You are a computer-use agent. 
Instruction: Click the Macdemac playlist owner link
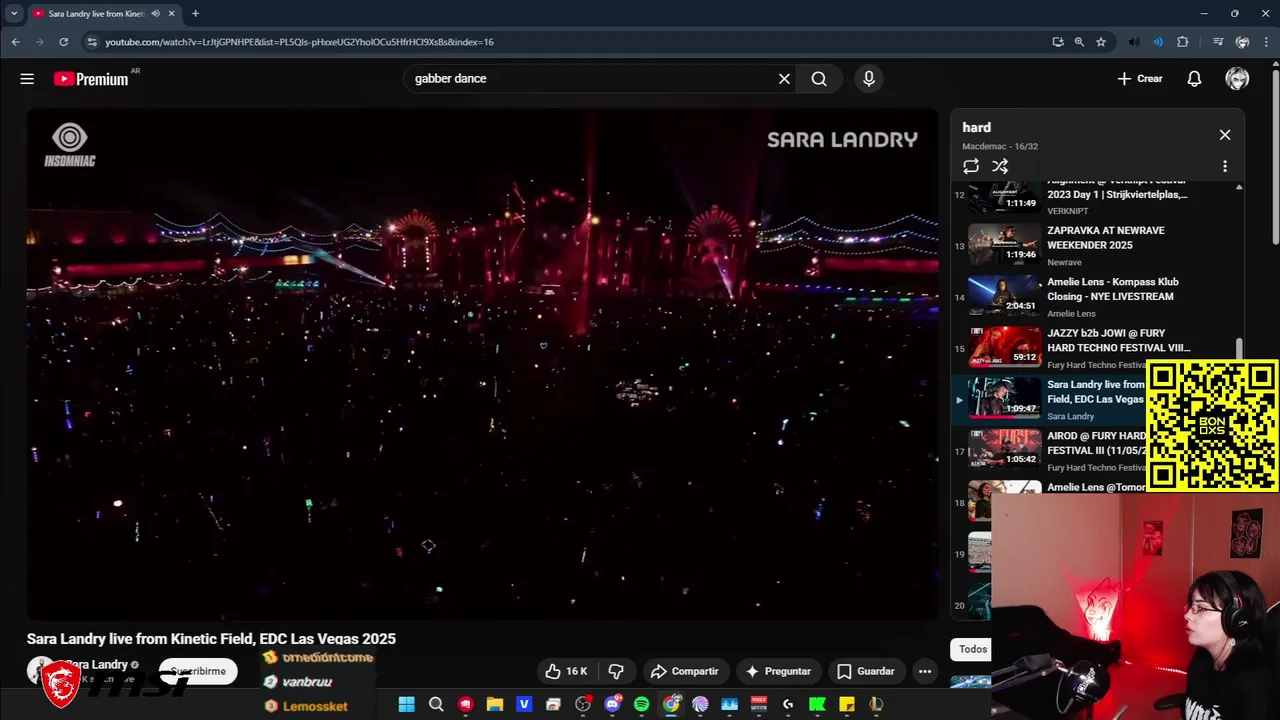point(985,146)
